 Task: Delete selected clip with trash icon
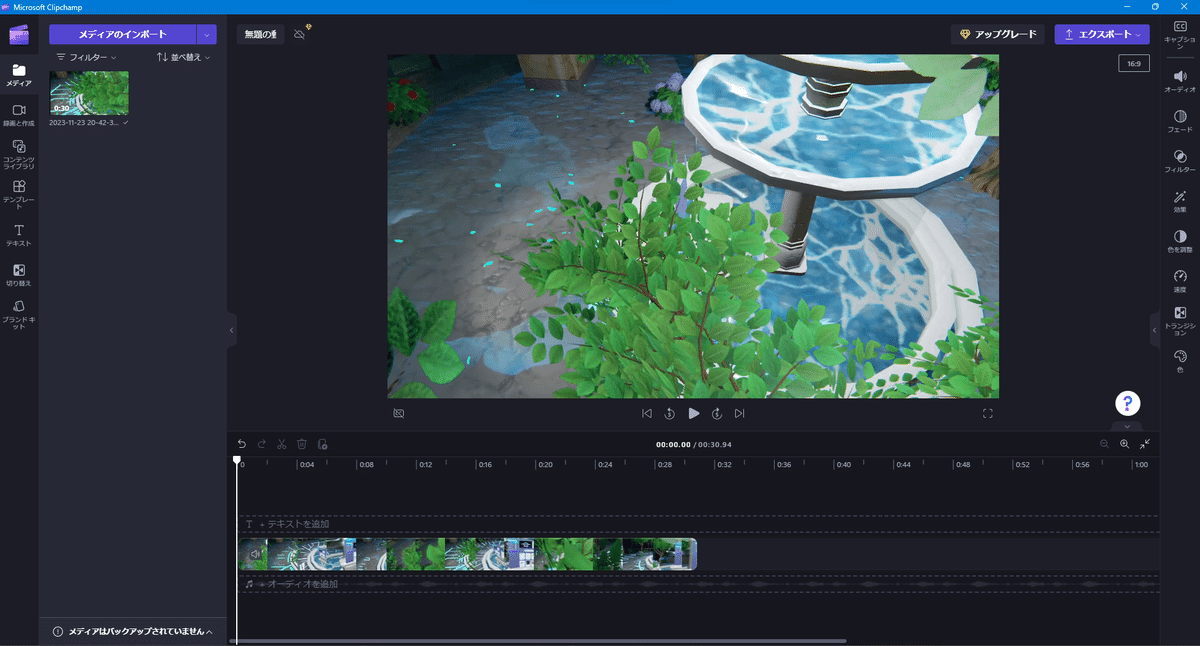click(302, 444)
